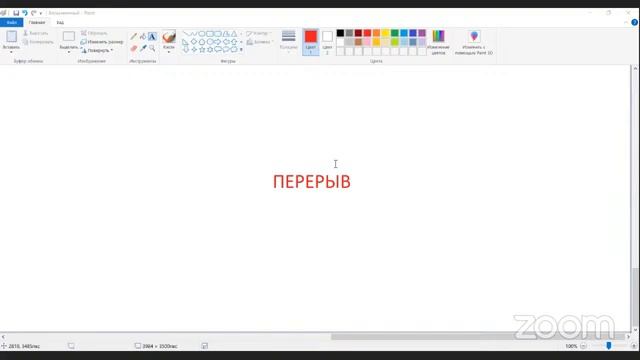640x360 pixels.
Task: Switch to the Home (Главная) tab
Action: pos(37,22)
